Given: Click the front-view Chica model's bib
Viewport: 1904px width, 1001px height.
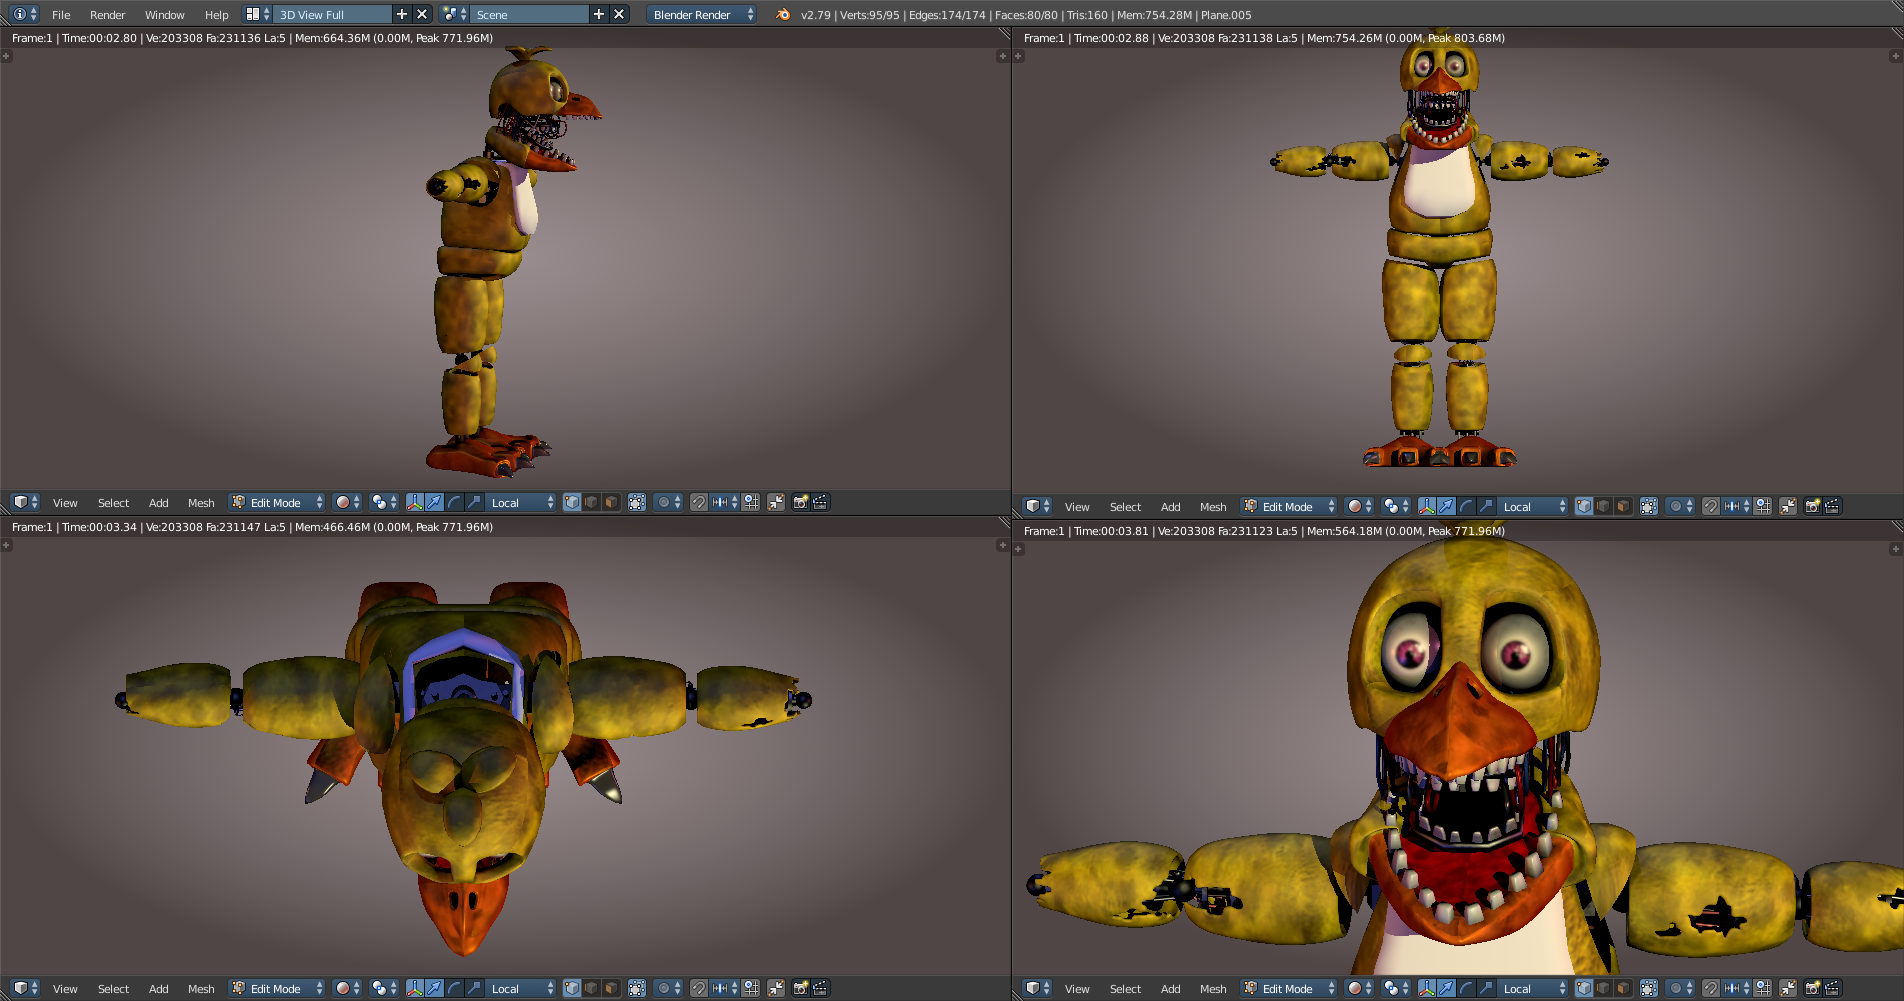Looking at the screenshot, I should coord(1438,183).
